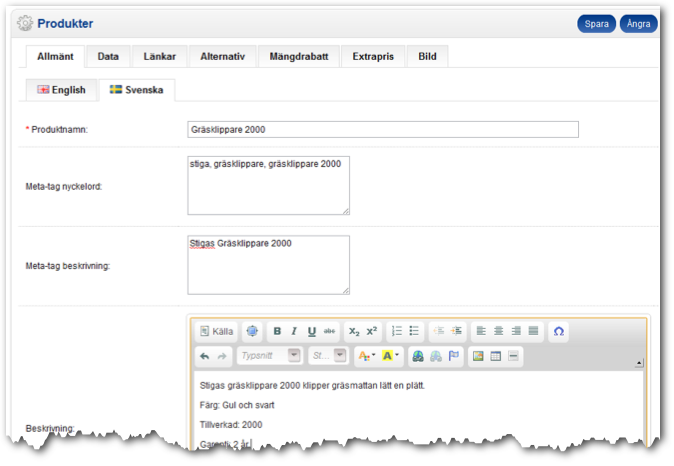The height and width of the screenshot is (466, 674).
Task: Redo the last edit
Action: pyautogui.click(x=222, y=356)
